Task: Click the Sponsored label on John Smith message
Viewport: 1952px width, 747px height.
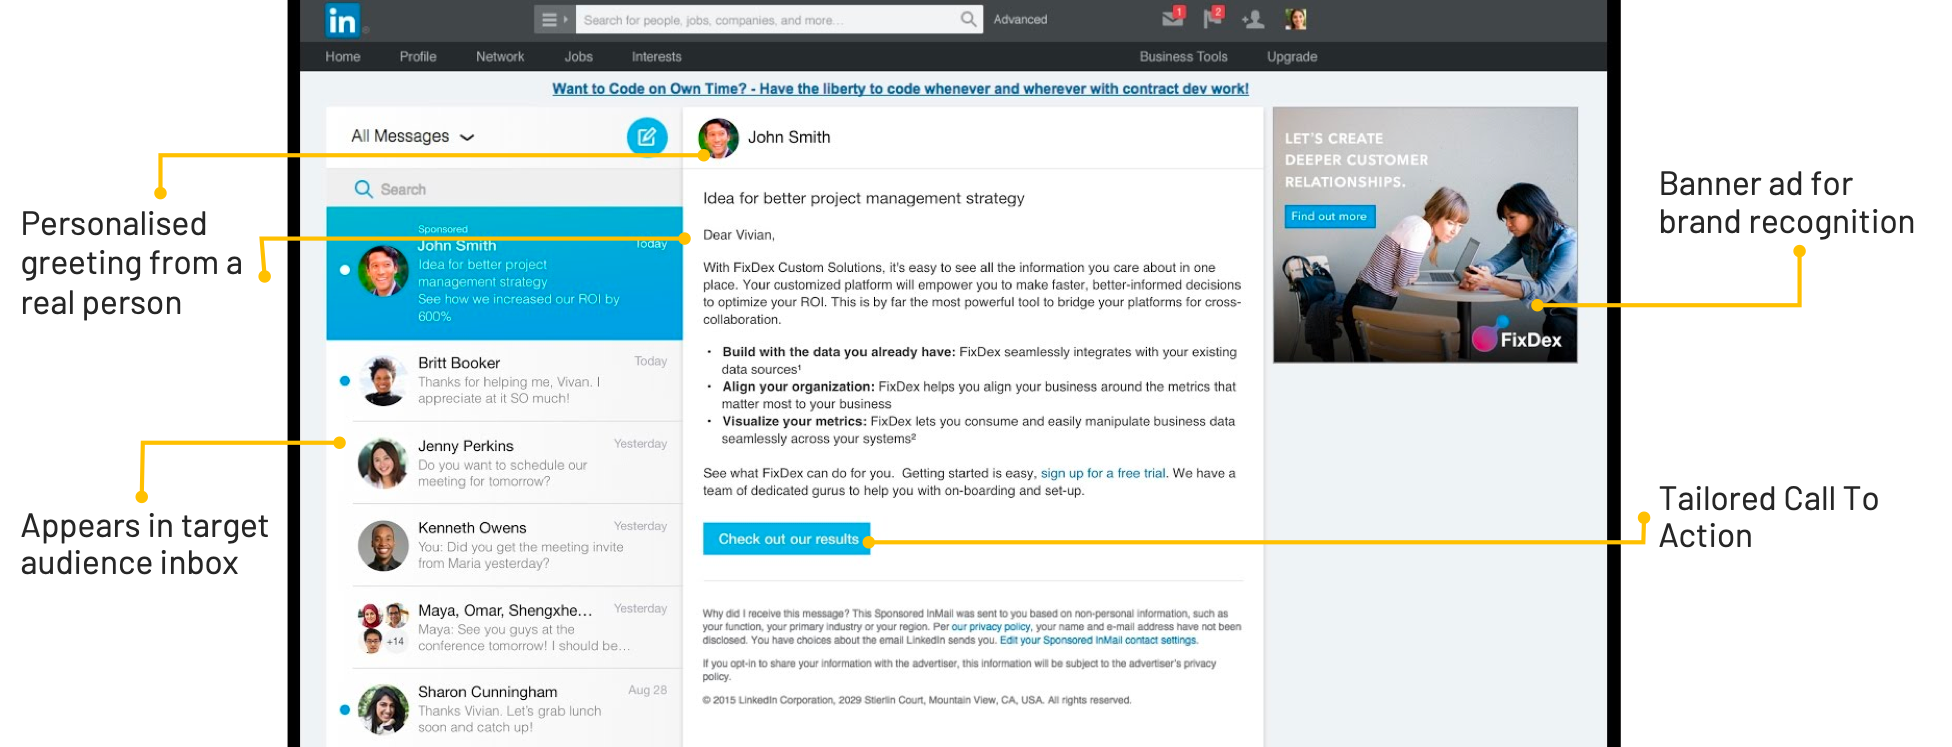Action: 443,229
